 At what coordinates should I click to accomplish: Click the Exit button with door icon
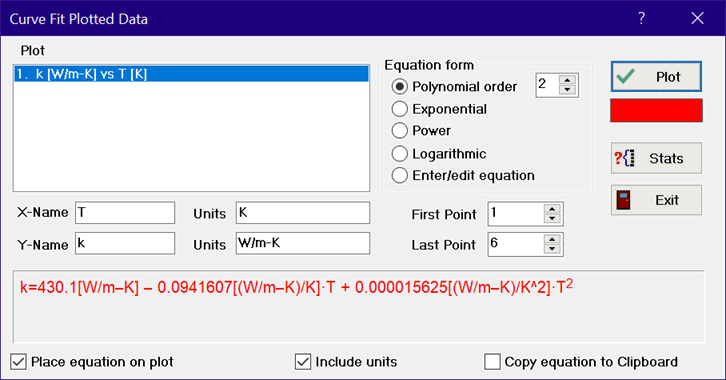(x=656, y=200)
